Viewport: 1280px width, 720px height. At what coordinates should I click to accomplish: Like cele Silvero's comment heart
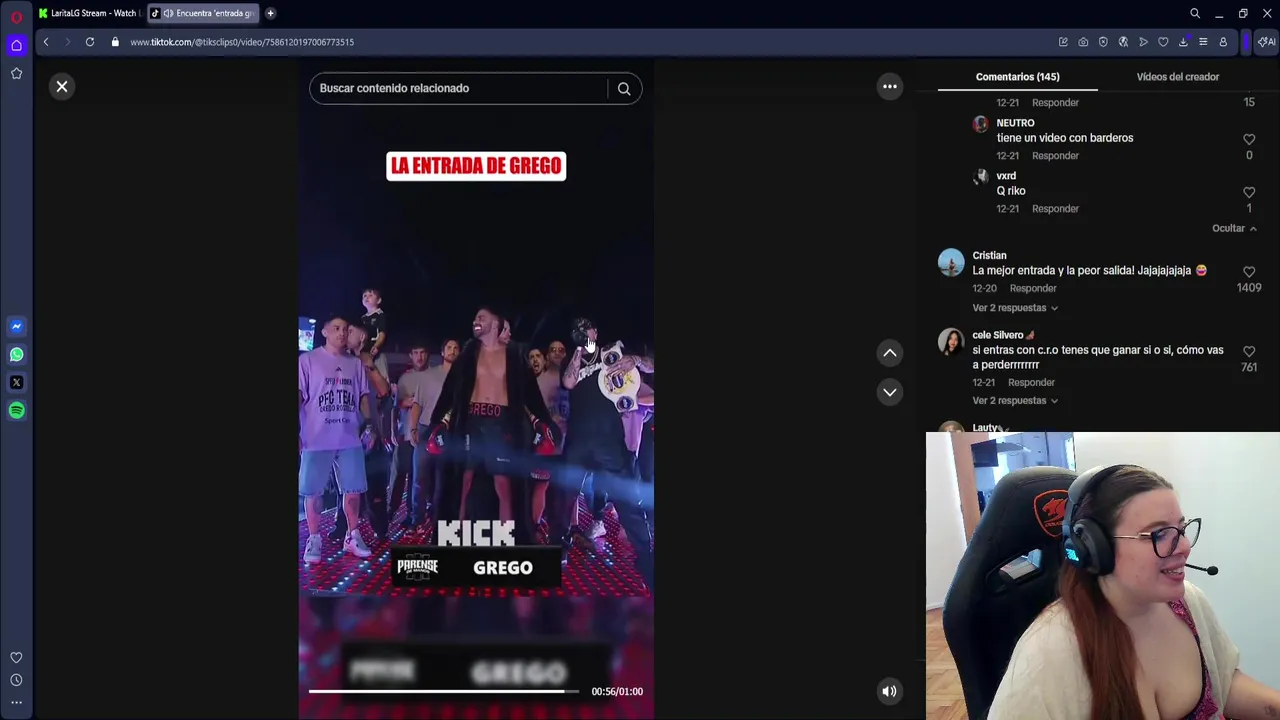click(1249, 351)
